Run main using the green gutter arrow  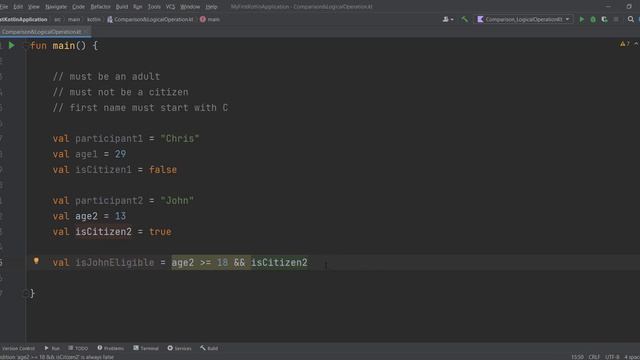tap(12, 45)
